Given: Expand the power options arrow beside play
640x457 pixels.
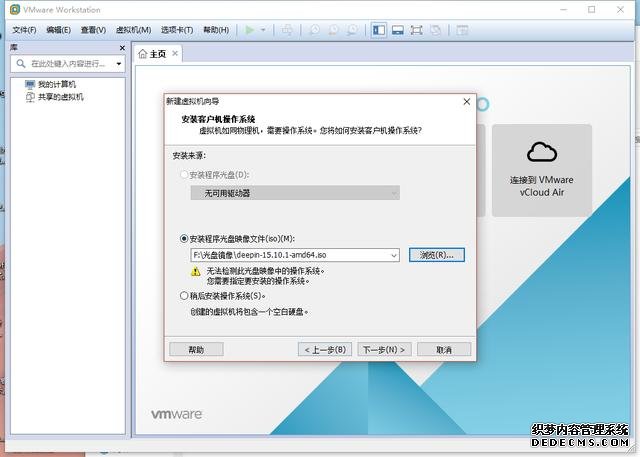Looking at the screenshot, I should [x=263, y=30].
